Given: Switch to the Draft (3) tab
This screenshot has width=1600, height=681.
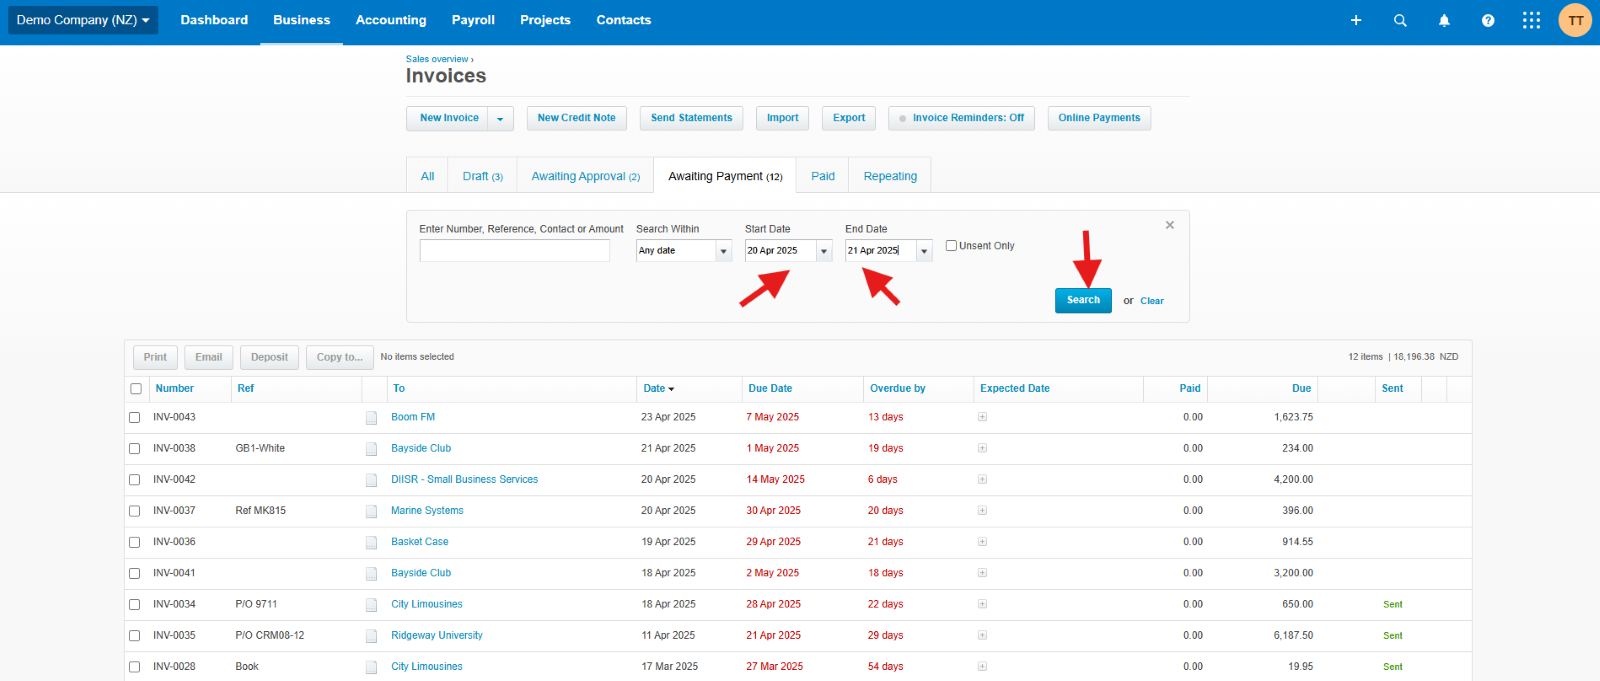Looking at the screenshot, I should [482, 176].
